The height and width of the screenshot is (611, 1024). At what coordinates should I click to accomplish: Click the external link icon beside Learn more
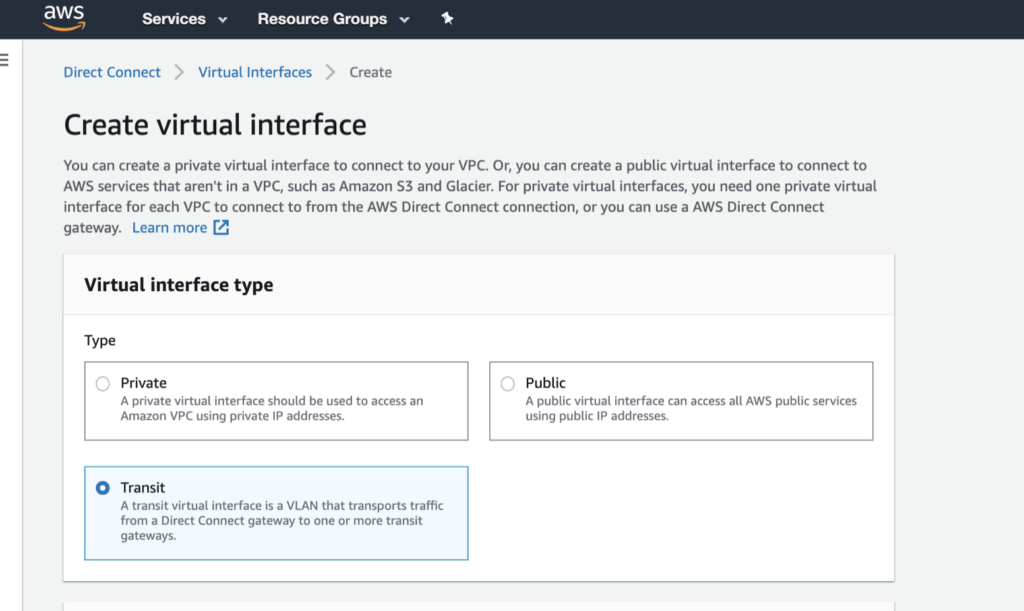pos(223,227)
